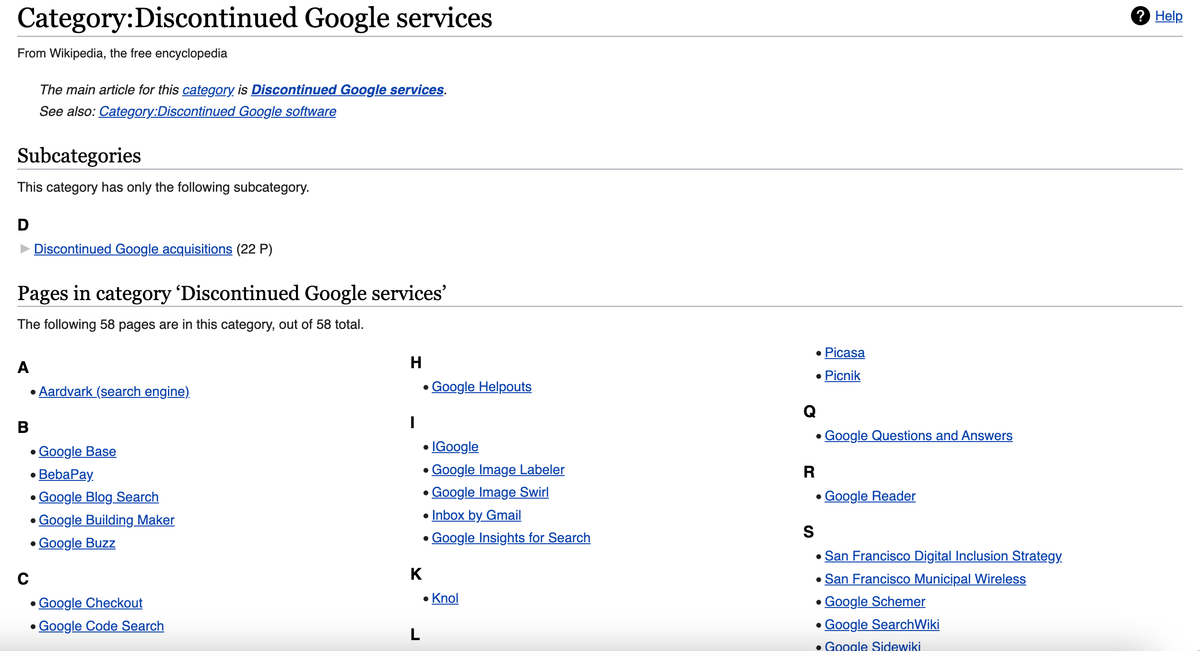Open the main article Discontinued Google services
The width and height of the screenshot is (1200, 651).
coord(347,89)
